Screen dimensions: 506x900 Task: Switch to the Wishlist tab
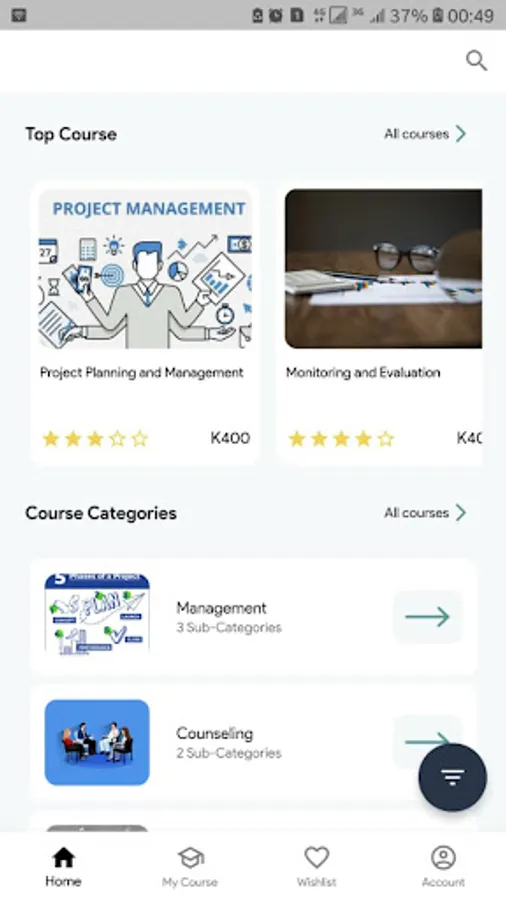317,867
